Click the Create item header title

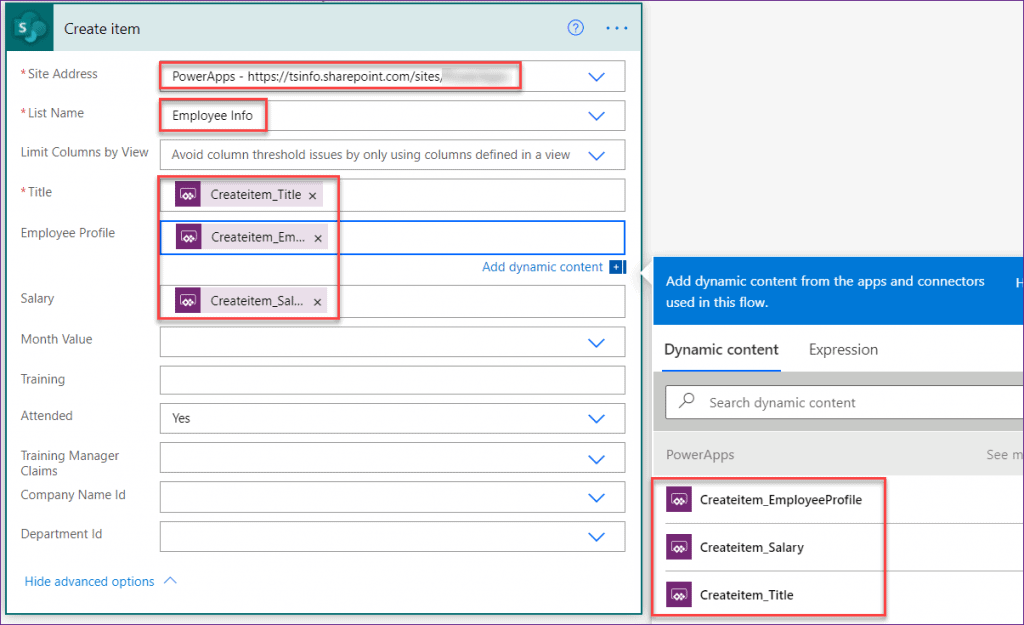(x=102, y=29)
